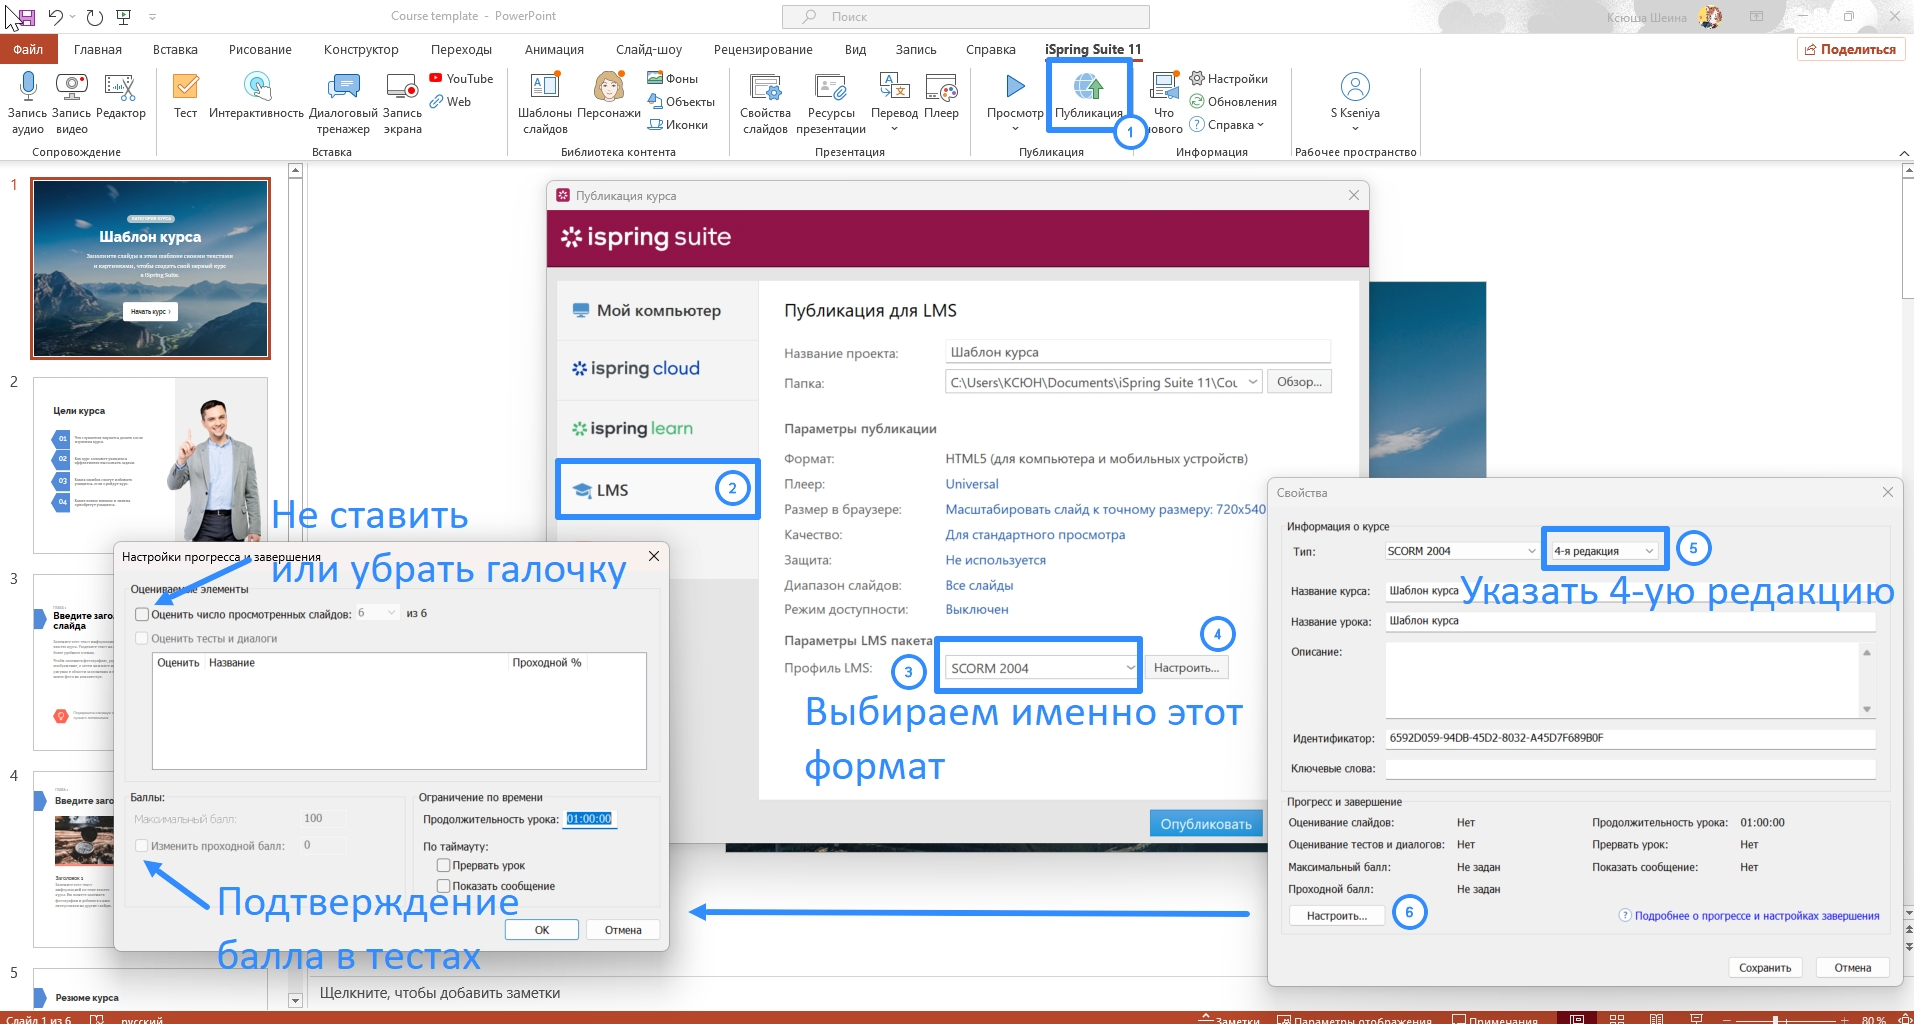The height and width of the screenshot is (1024, 1914).
Task: Undo the last action
Action: (56, 17)
